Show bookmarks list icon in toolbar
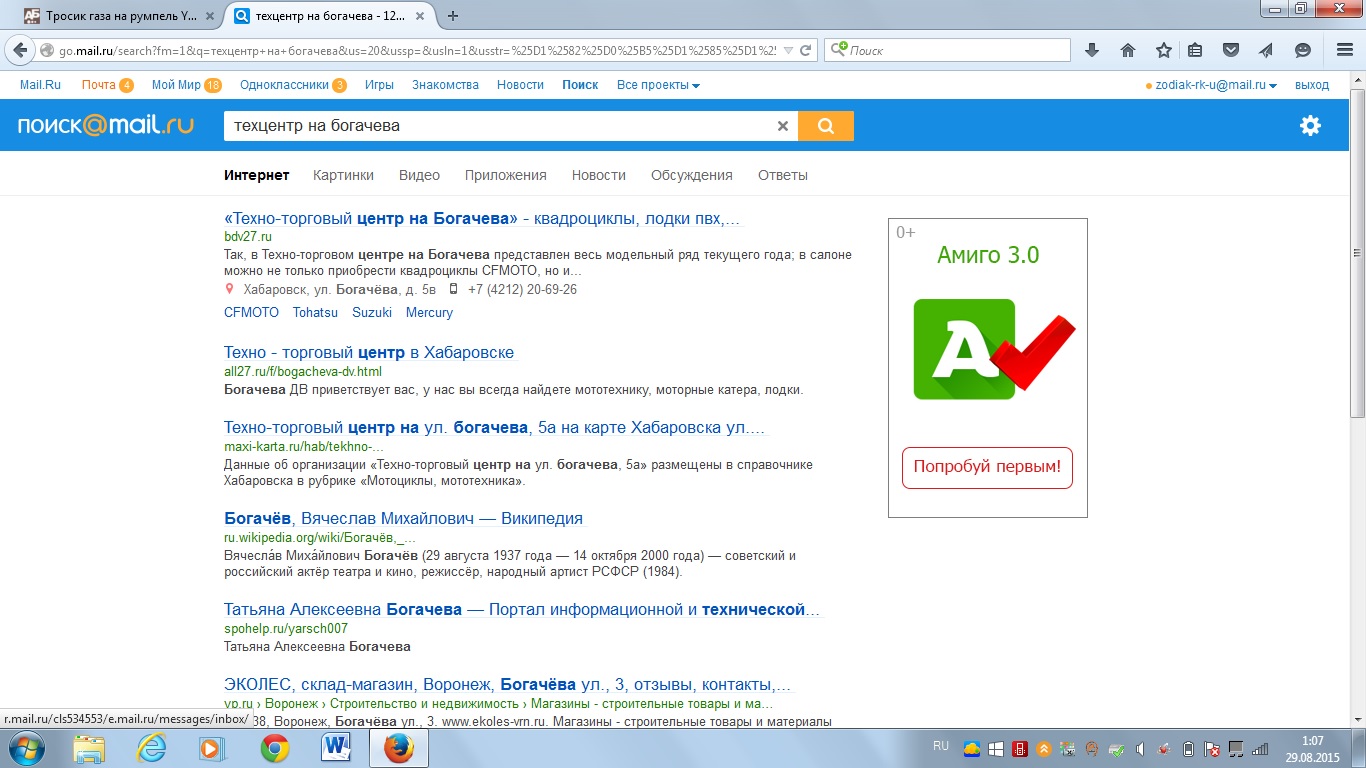This screenshot has width=1366, height=768. tap(1195, 50)
